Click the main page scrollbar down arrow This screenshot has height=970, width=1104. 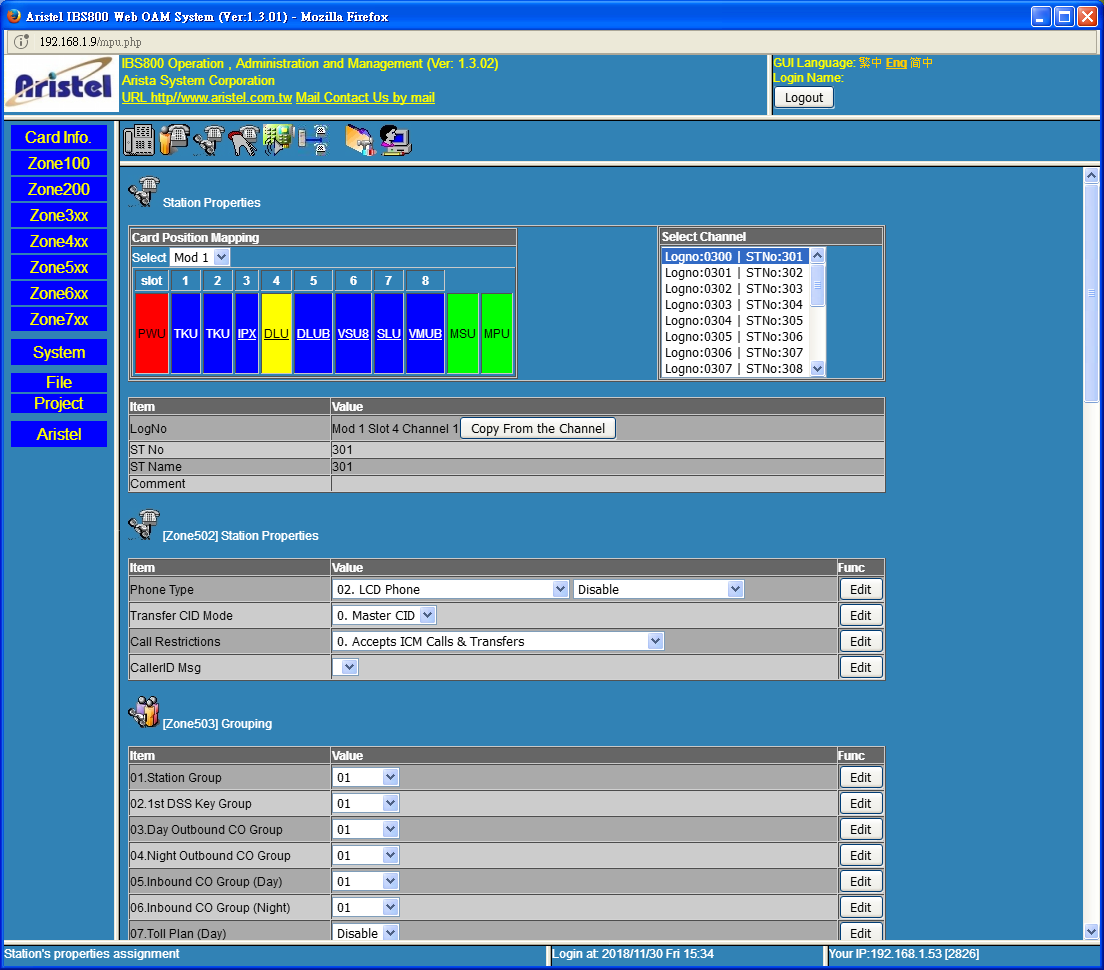1091,931
